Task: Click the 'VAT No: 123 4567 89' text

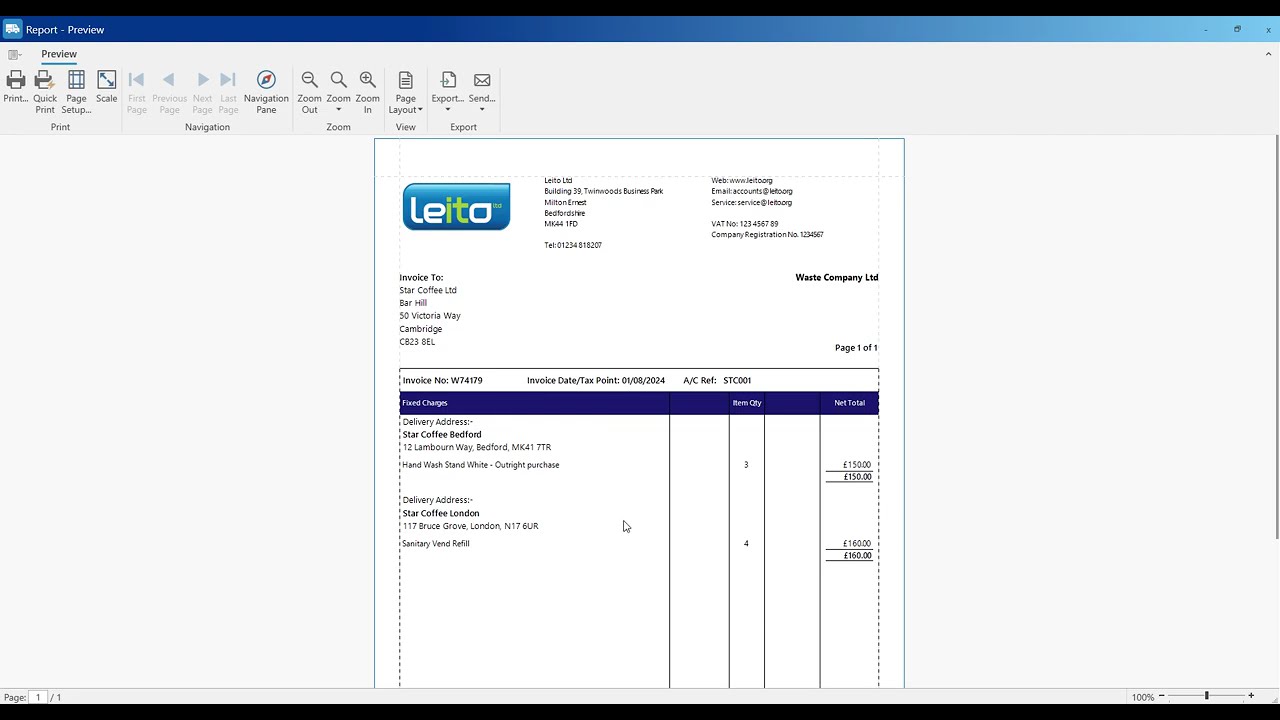Action: pos(745,224)
